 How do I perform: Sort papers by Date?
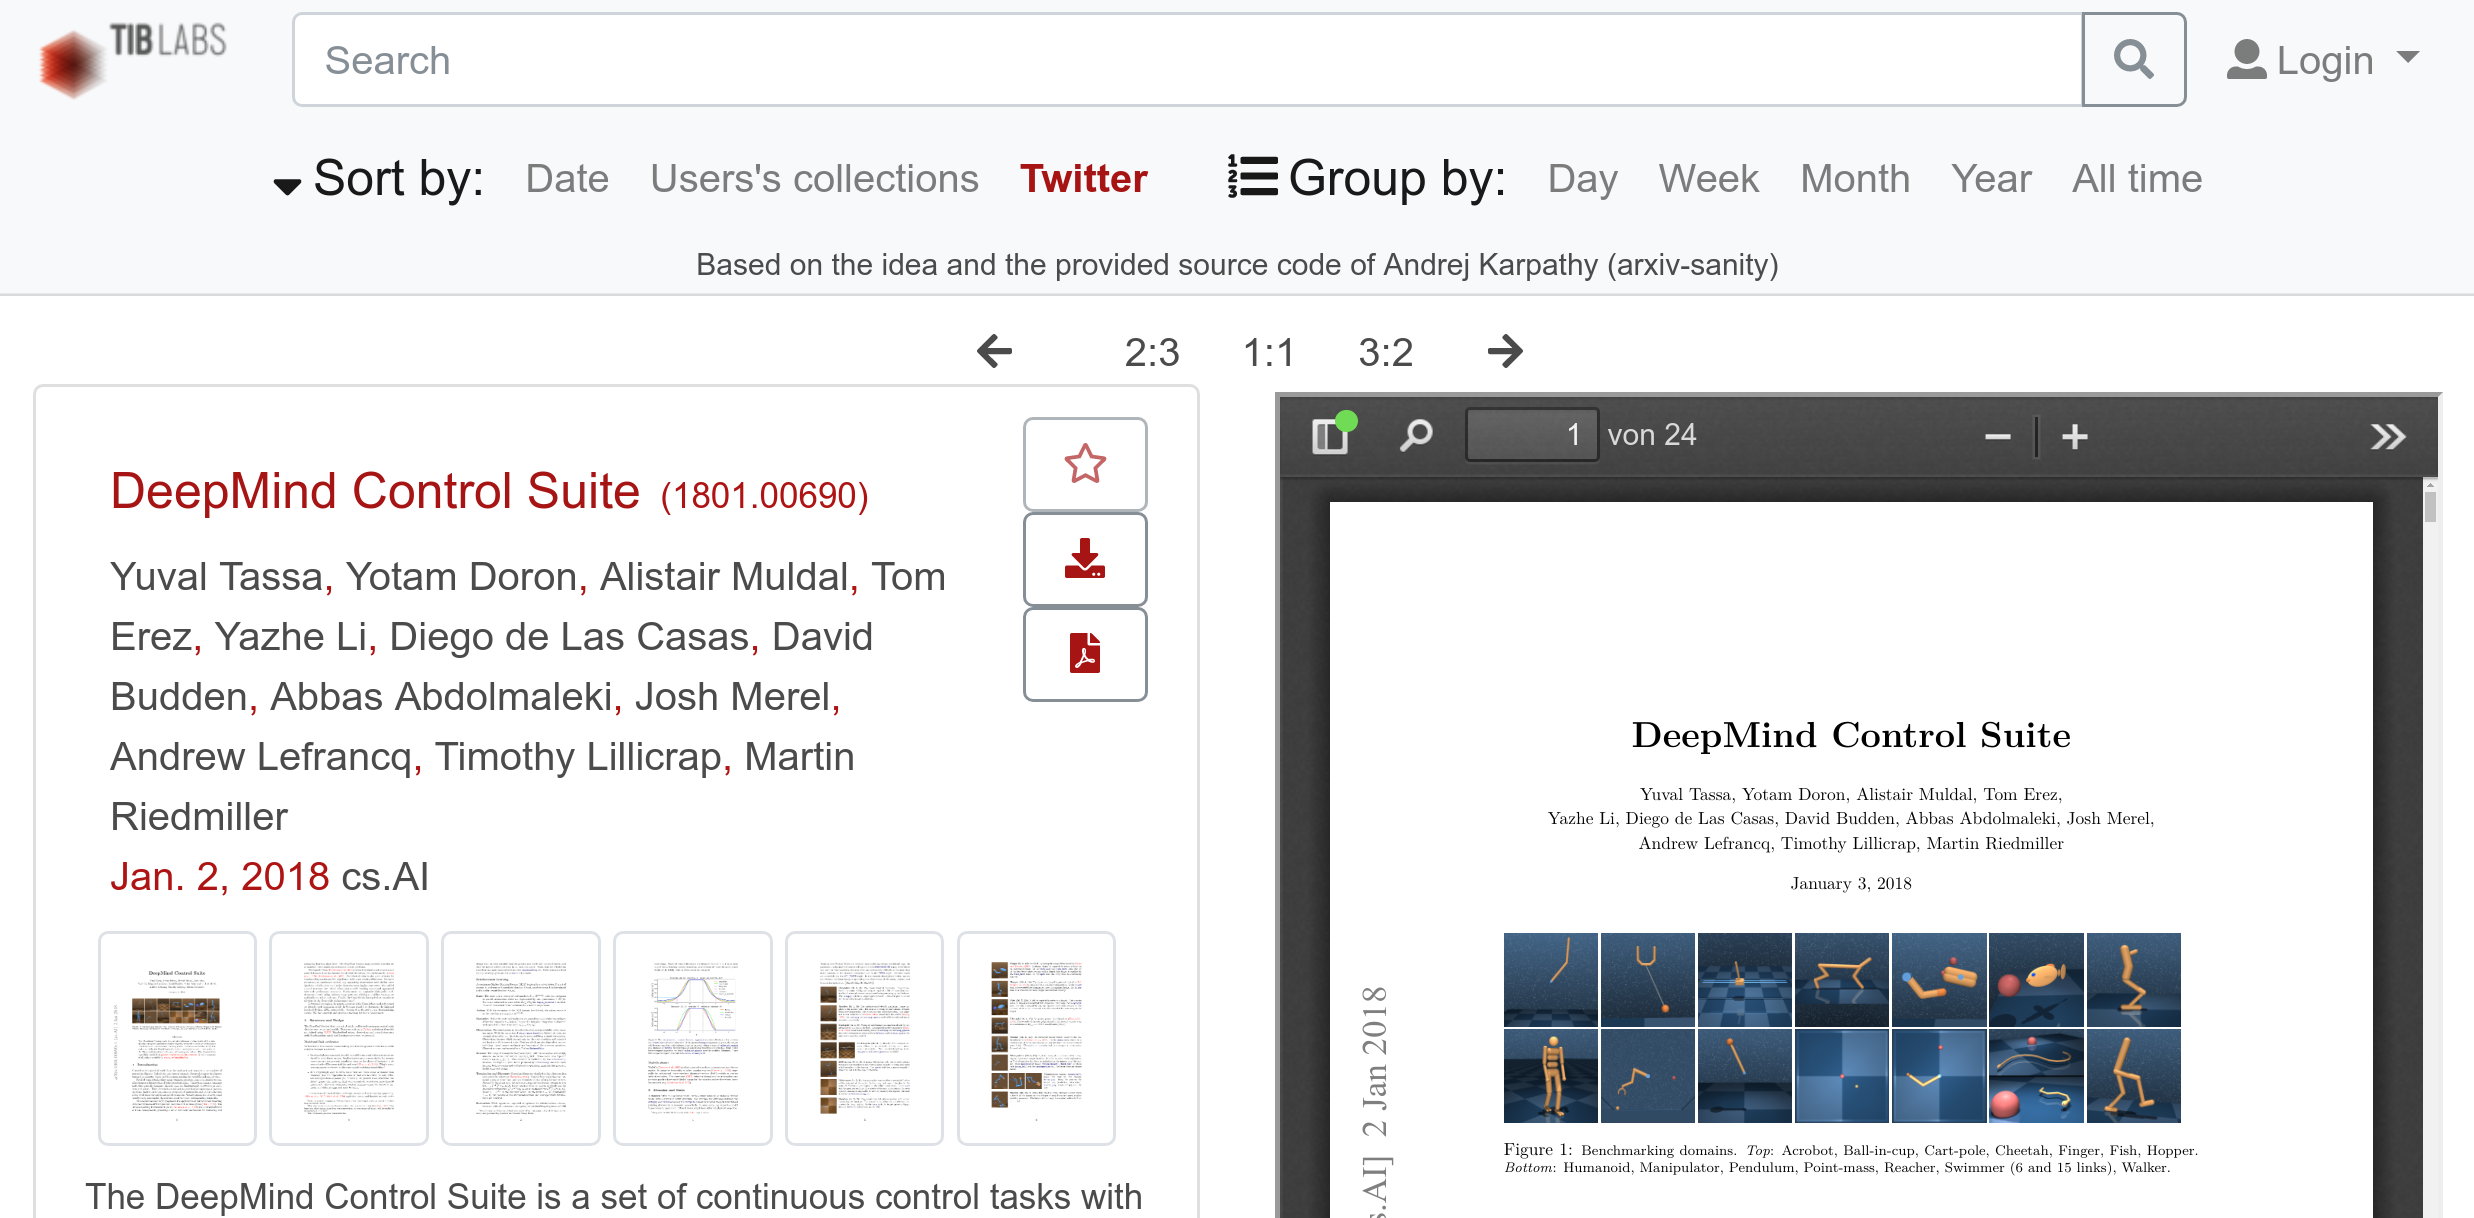(567, 179)
